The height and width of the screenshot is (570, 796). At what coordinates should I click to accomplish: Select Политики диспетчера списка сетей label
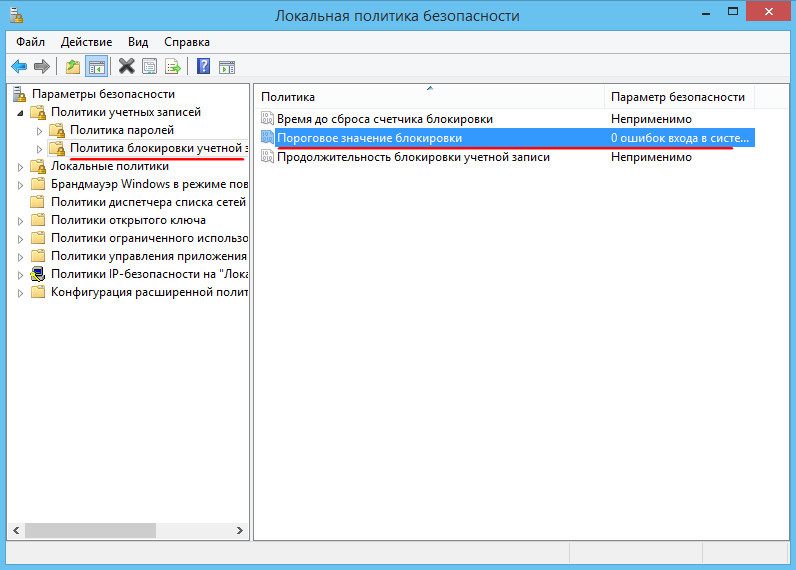[x=148, y=202]
